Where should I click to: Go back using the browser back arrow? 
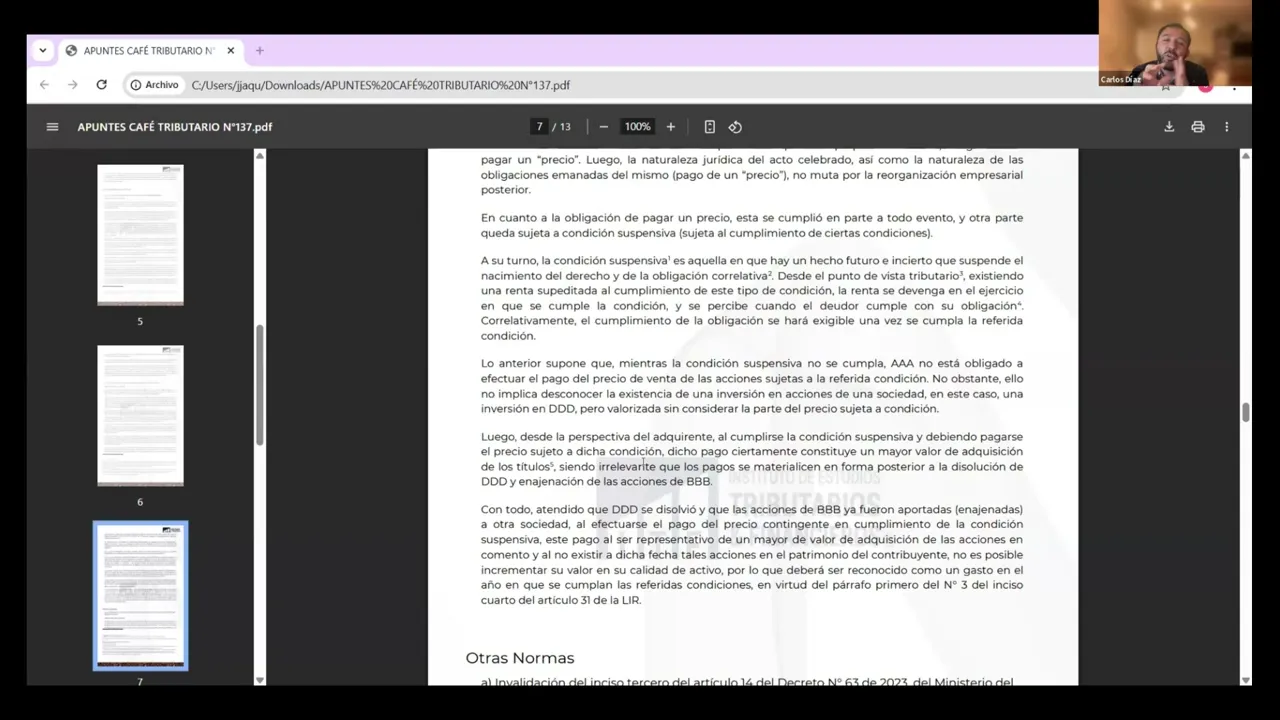(x=44, y=85)
